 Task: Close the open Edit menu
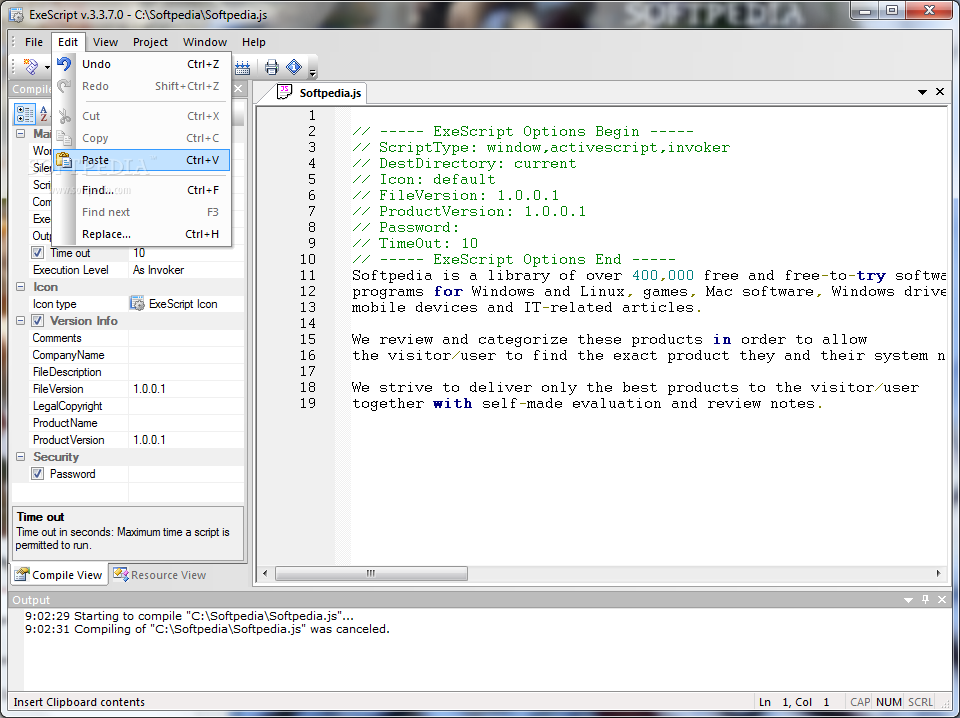pyautogui.click(x=68, y=42)
